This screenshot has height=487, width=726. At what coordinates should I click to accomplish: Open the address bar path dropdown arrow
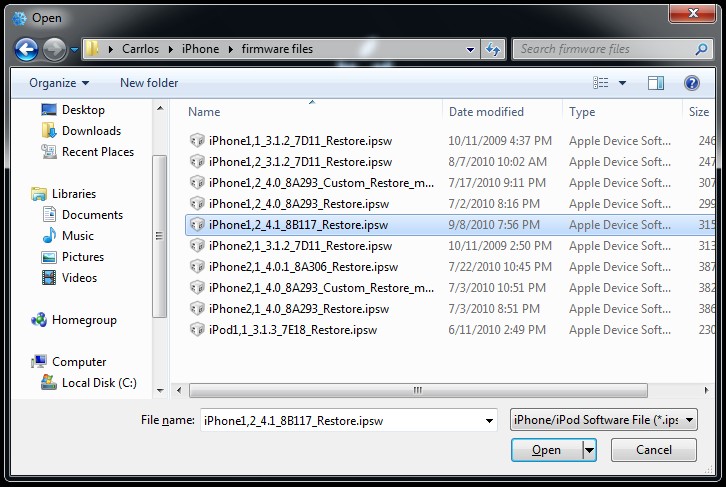(471, 49)
